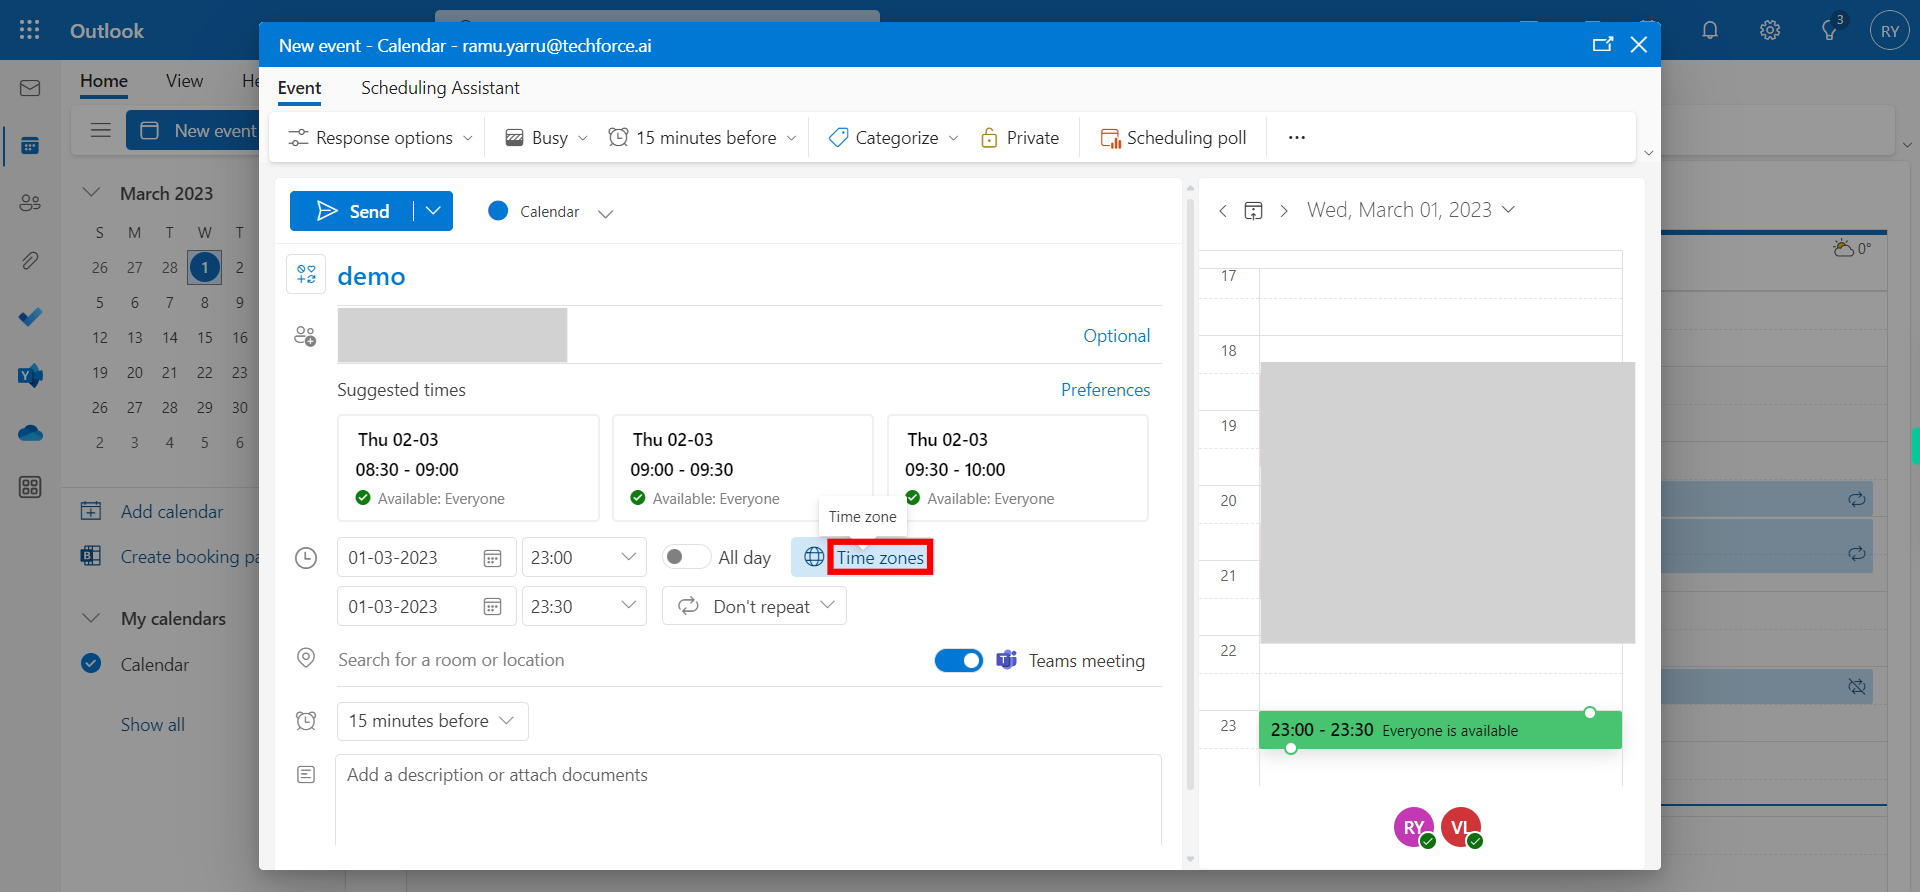Screen dimensions: 1920x892
Task: Open the Home ribbon tab
Action: (x=104, y=81)
